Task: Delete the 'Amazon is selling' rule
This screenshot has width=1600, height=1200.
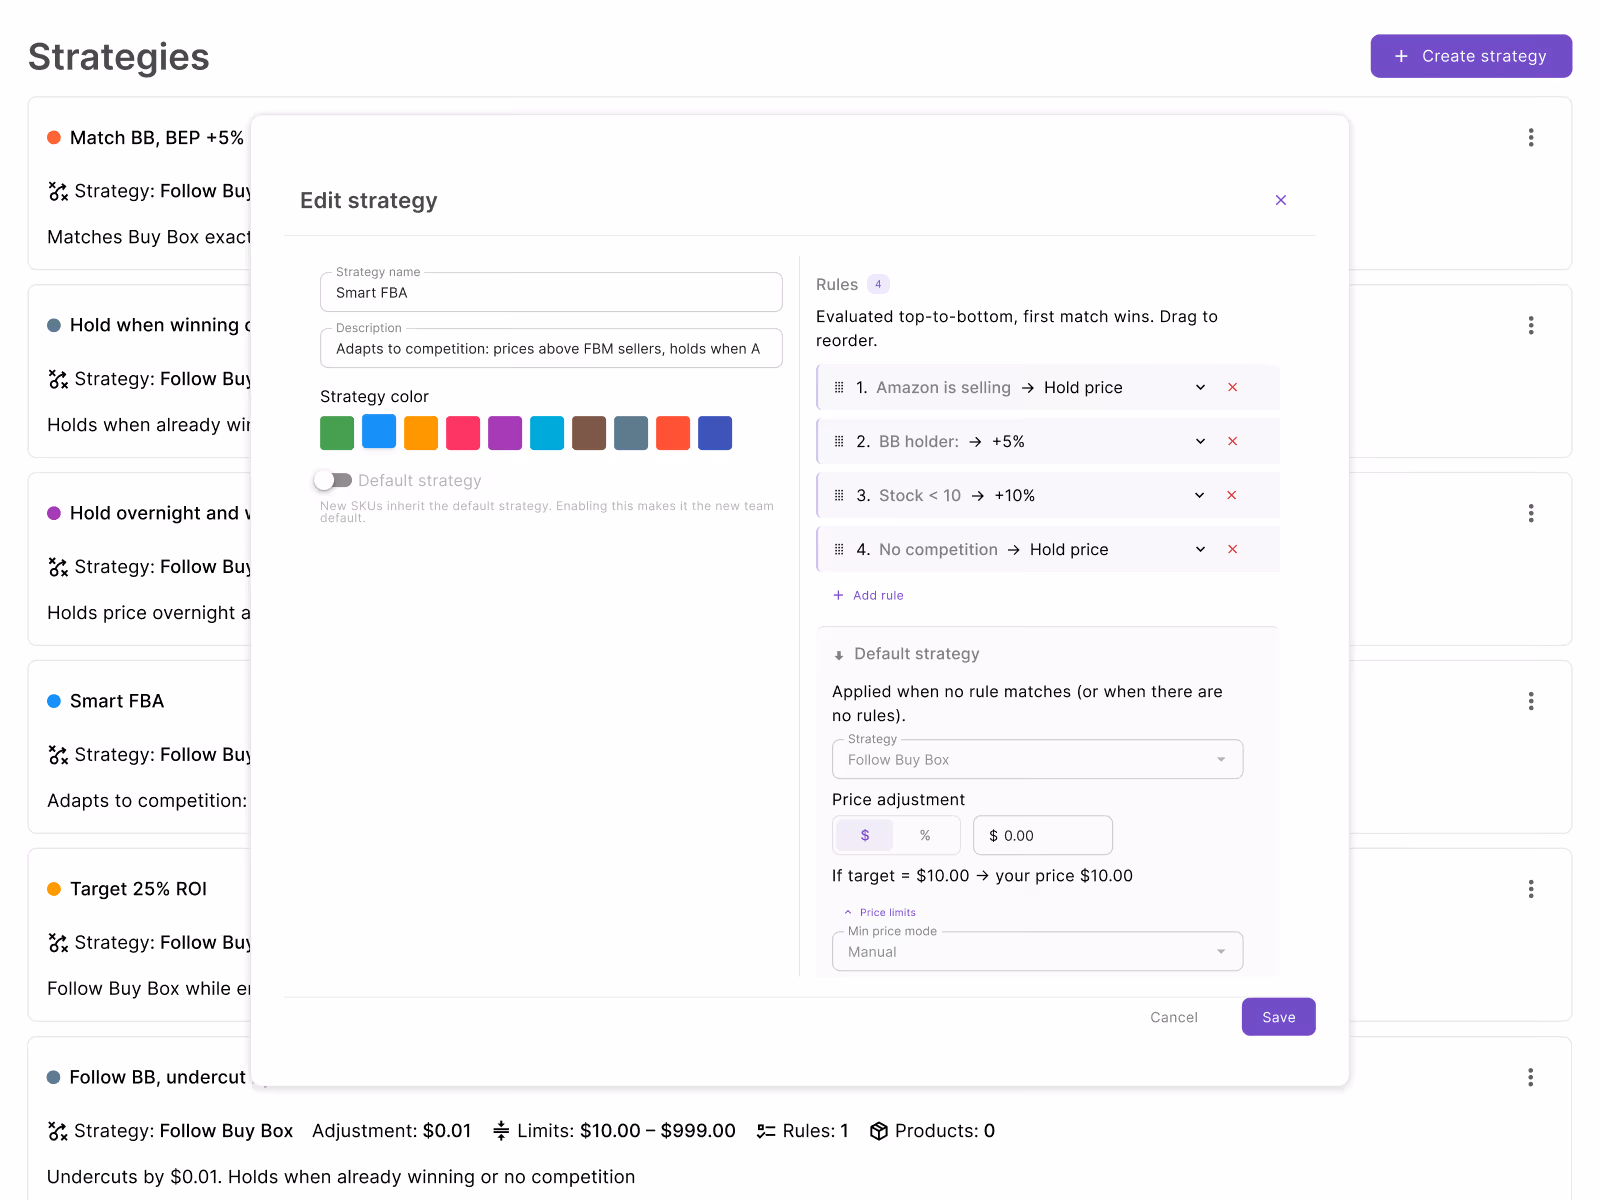Action: 1232,387
